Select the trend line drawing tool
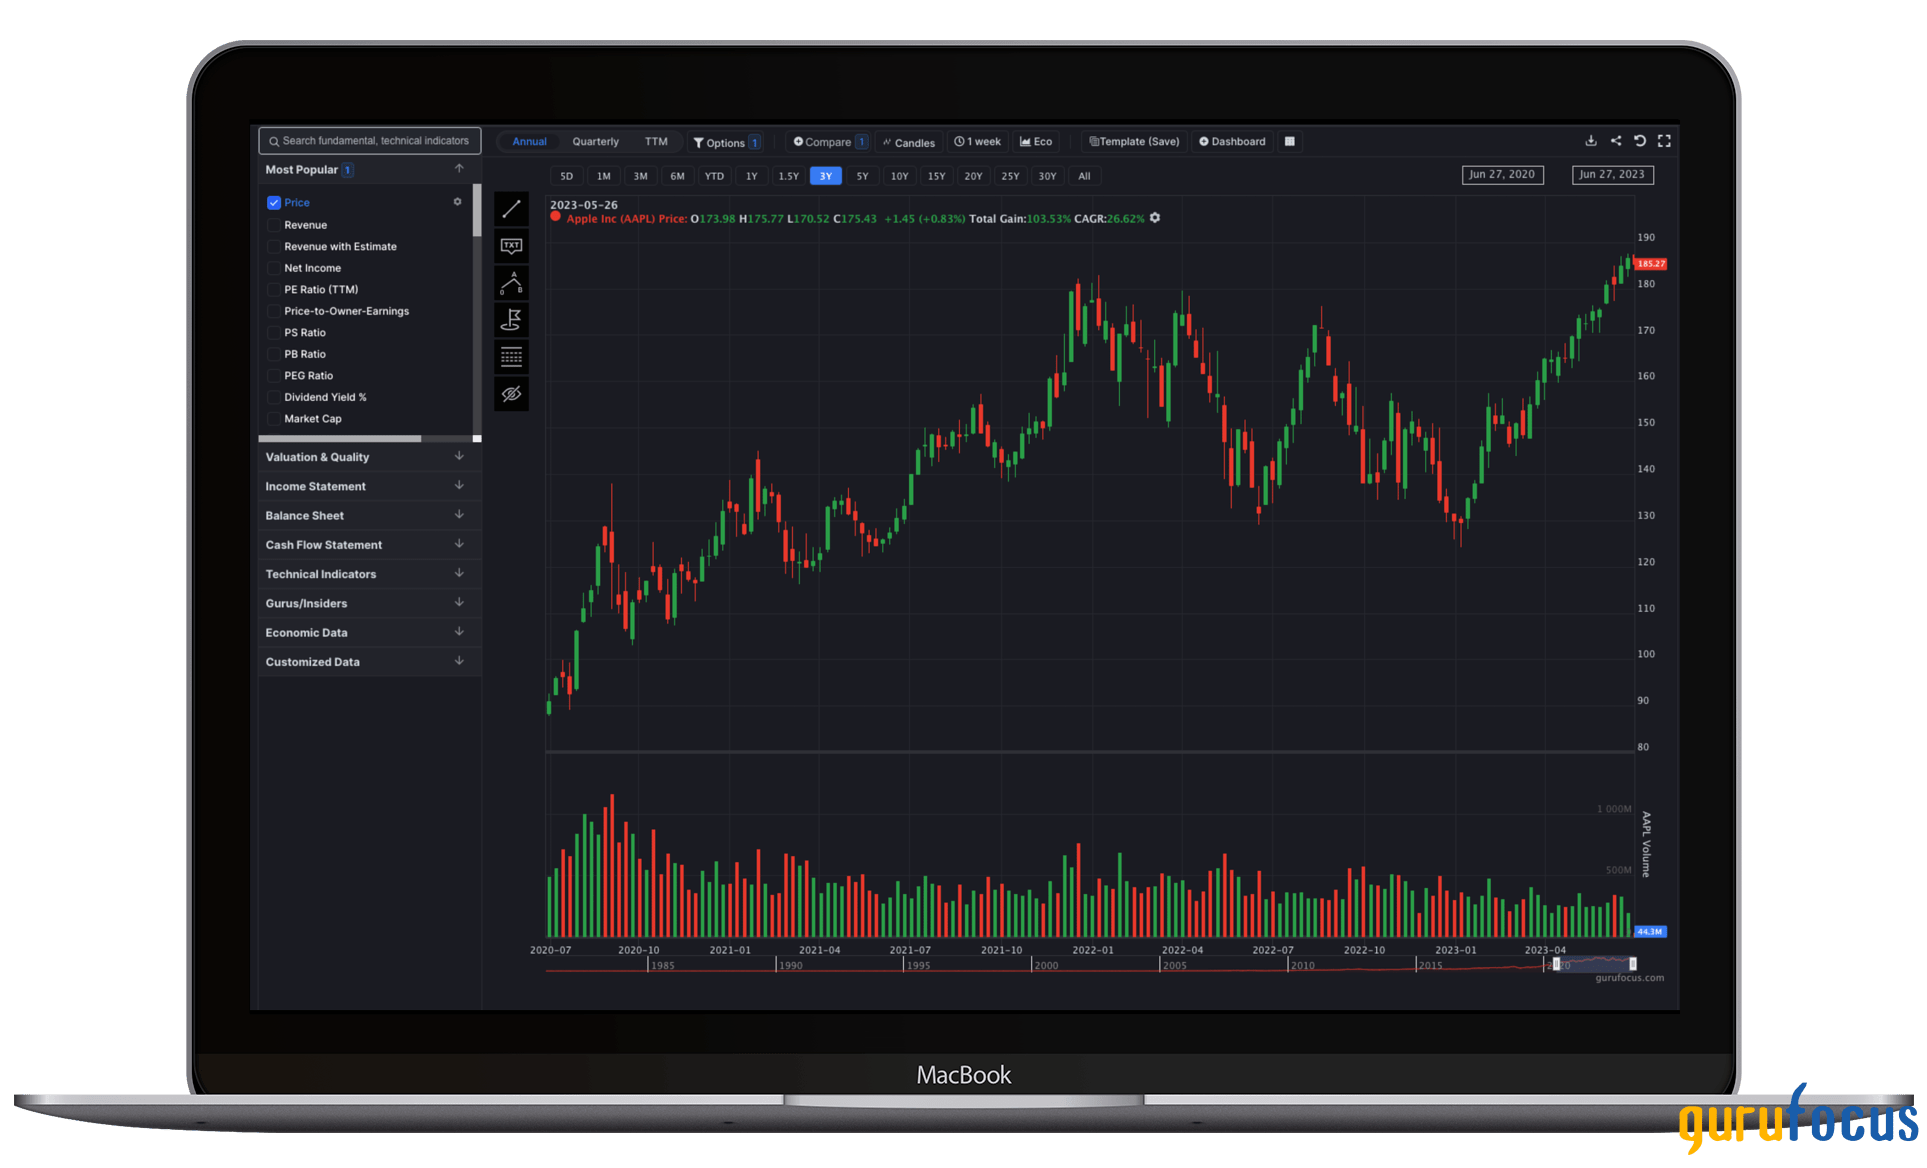The height and width of the screenshot is (1168, 1927). (x=511, y=209)
